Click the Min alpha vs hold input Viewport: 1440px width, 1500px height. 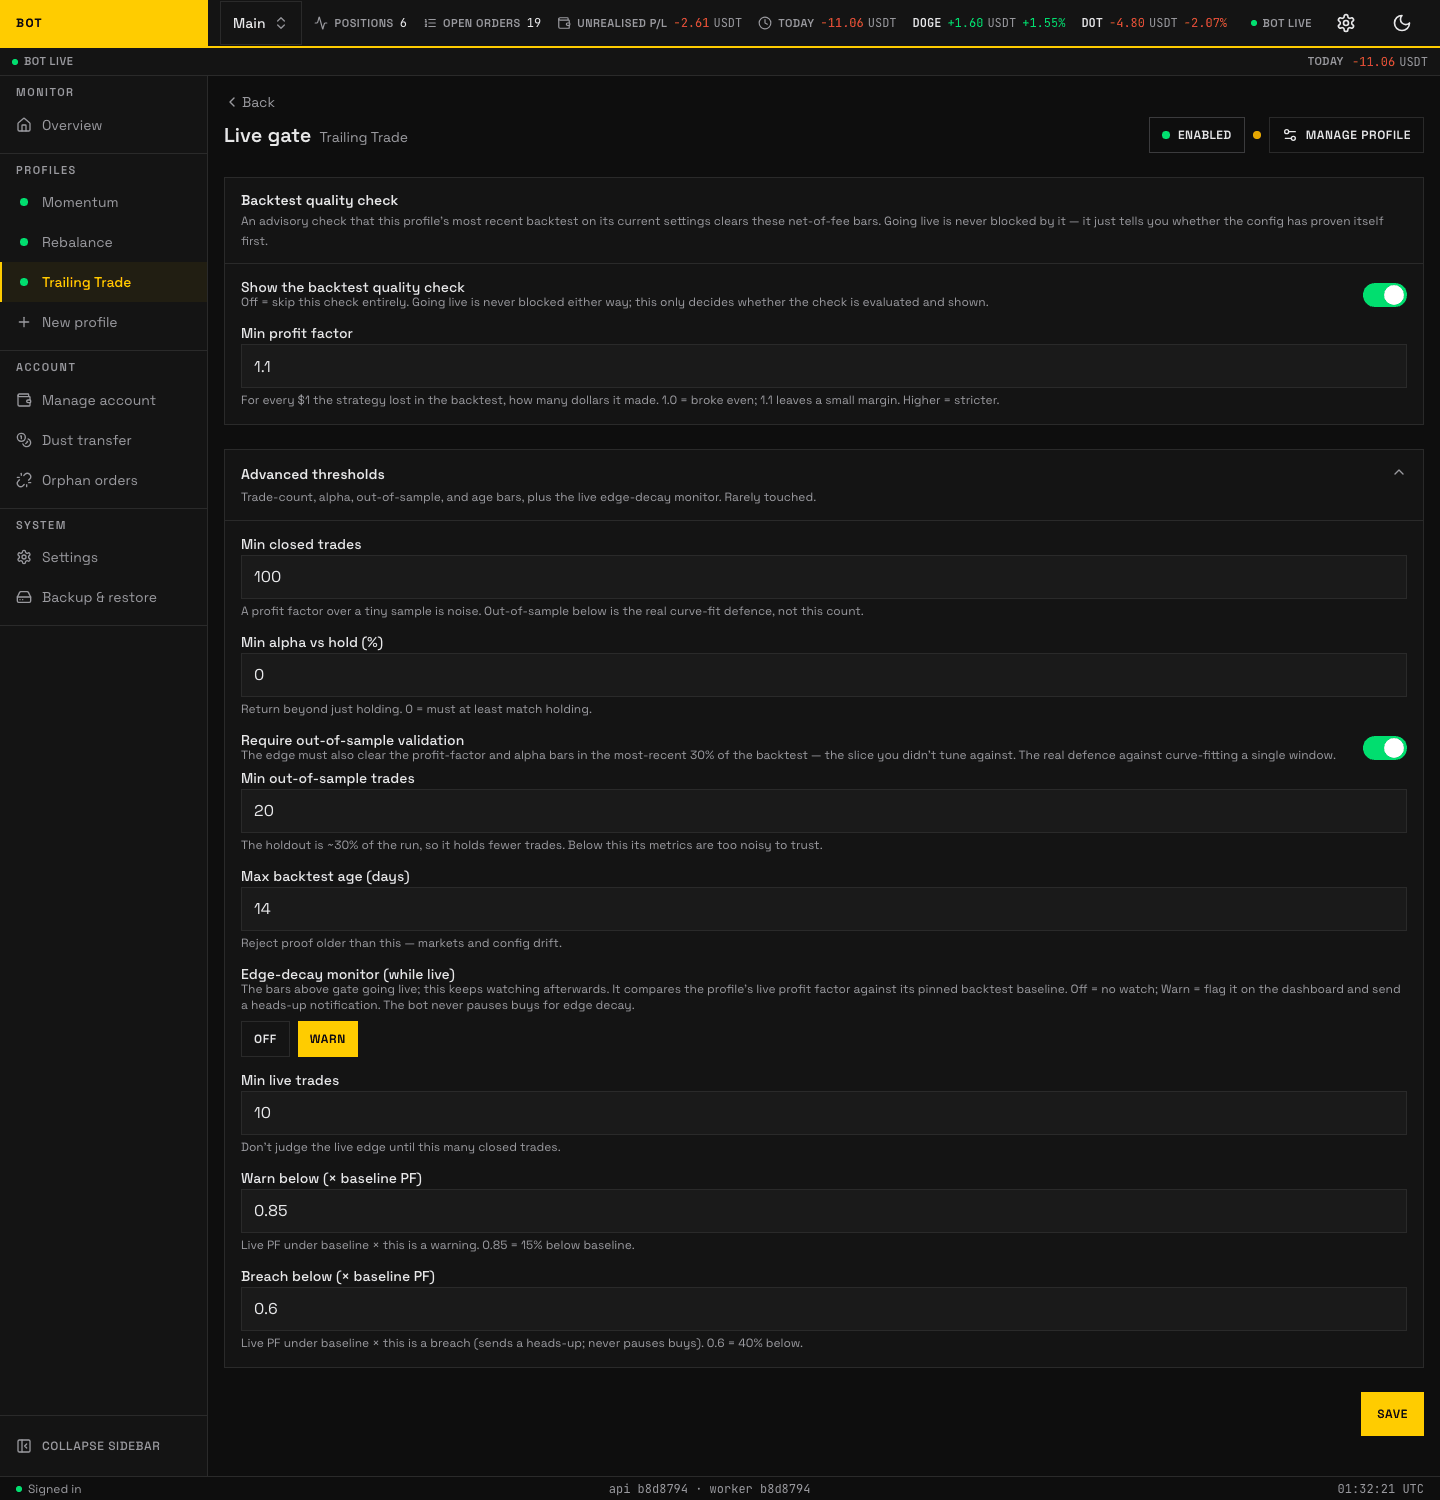point(824,675)
